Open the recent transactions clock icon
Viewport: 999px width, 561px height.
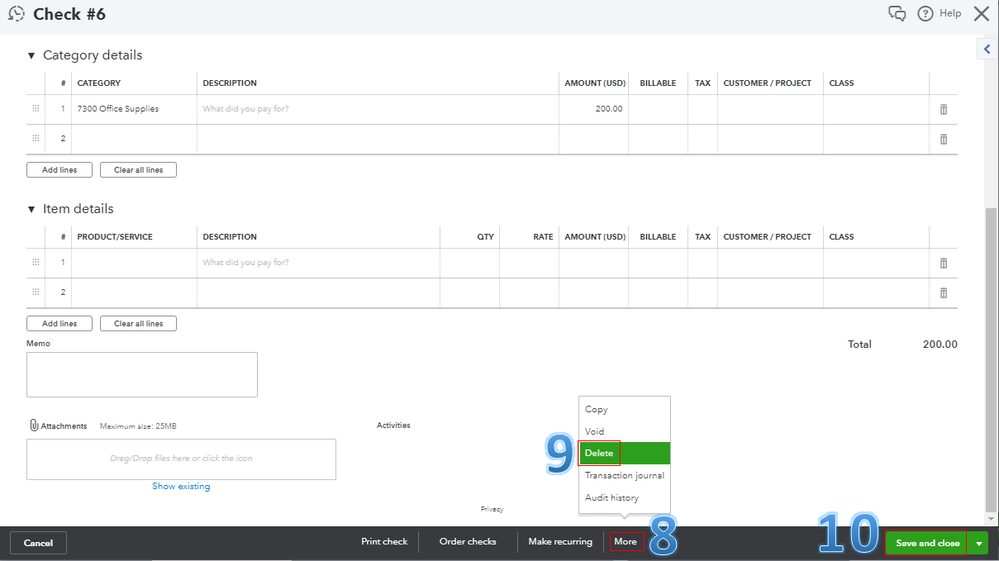pyautogui.click(x=16, y=13)
